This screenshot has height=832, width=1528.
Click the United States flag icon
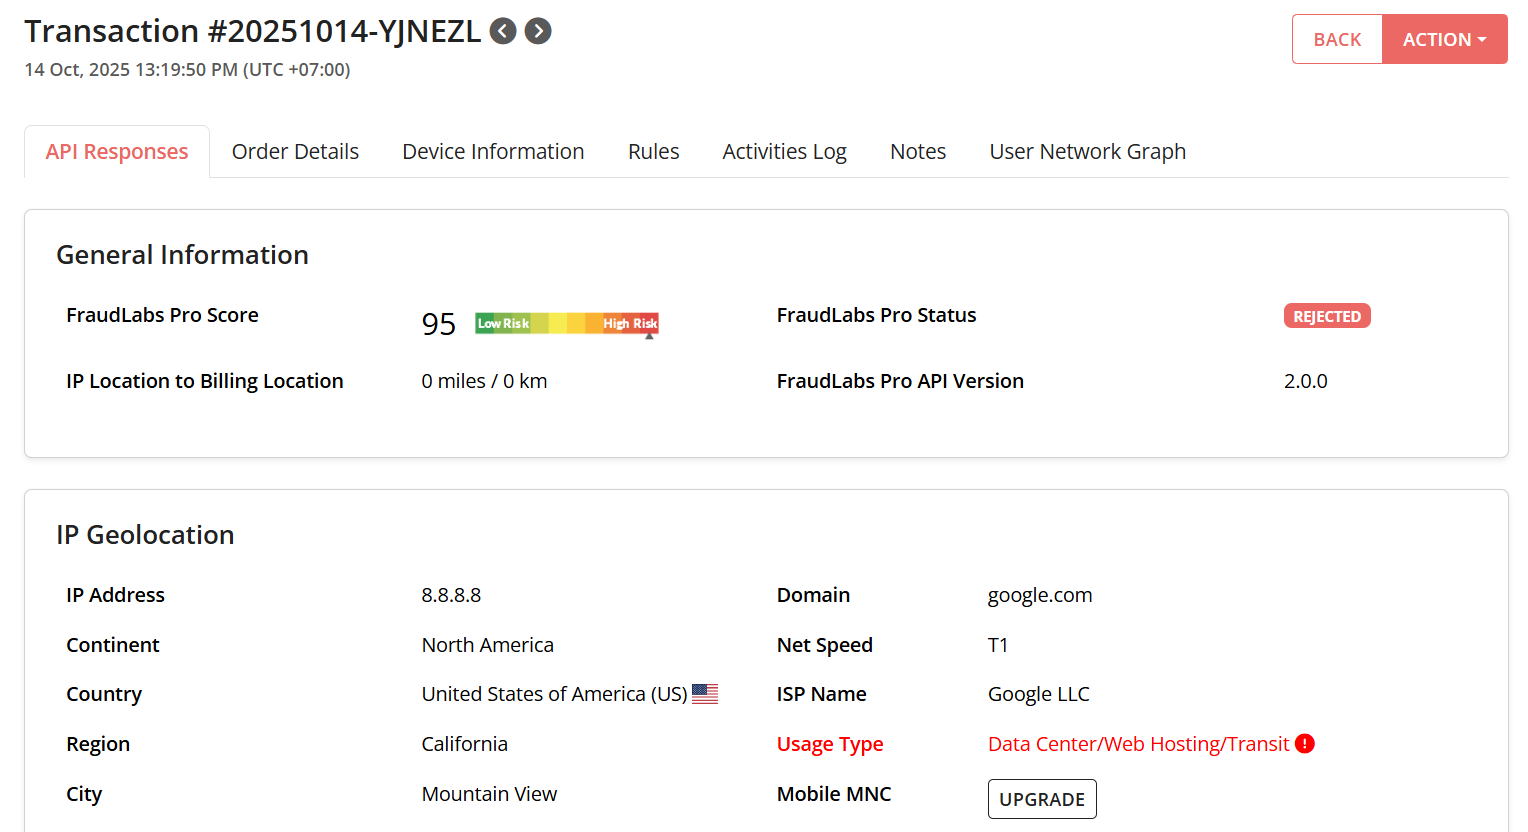[705, 694]
